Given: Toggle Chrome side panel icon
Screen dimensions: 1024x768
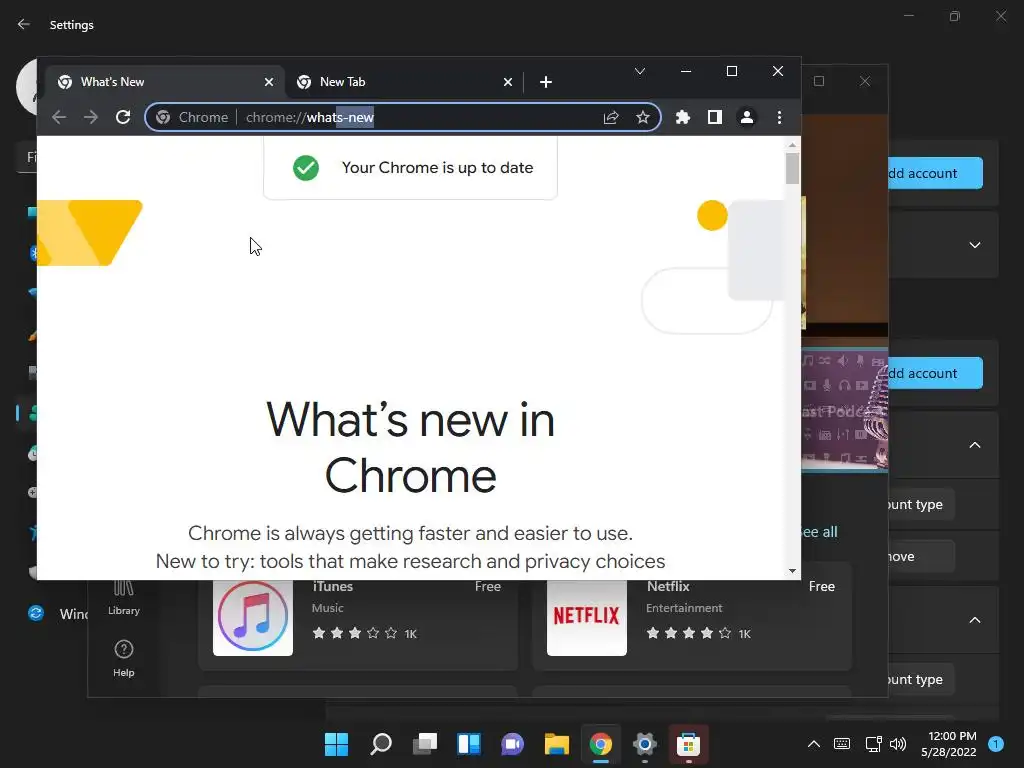Looking at the screenshot, I should [x=714, y=118].
